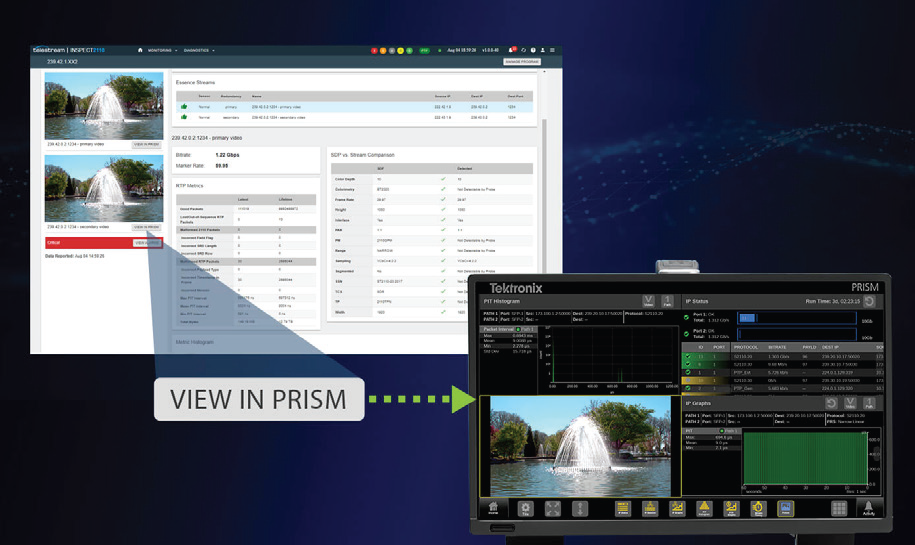Click thumbs-up status icon of secondary stream

(x=184, y=117)
